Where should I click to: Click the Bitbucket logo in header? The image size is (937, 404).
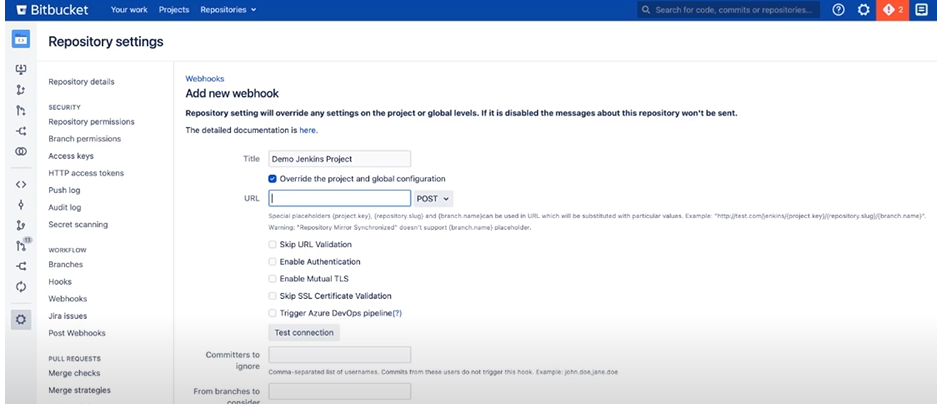[52, 10]
